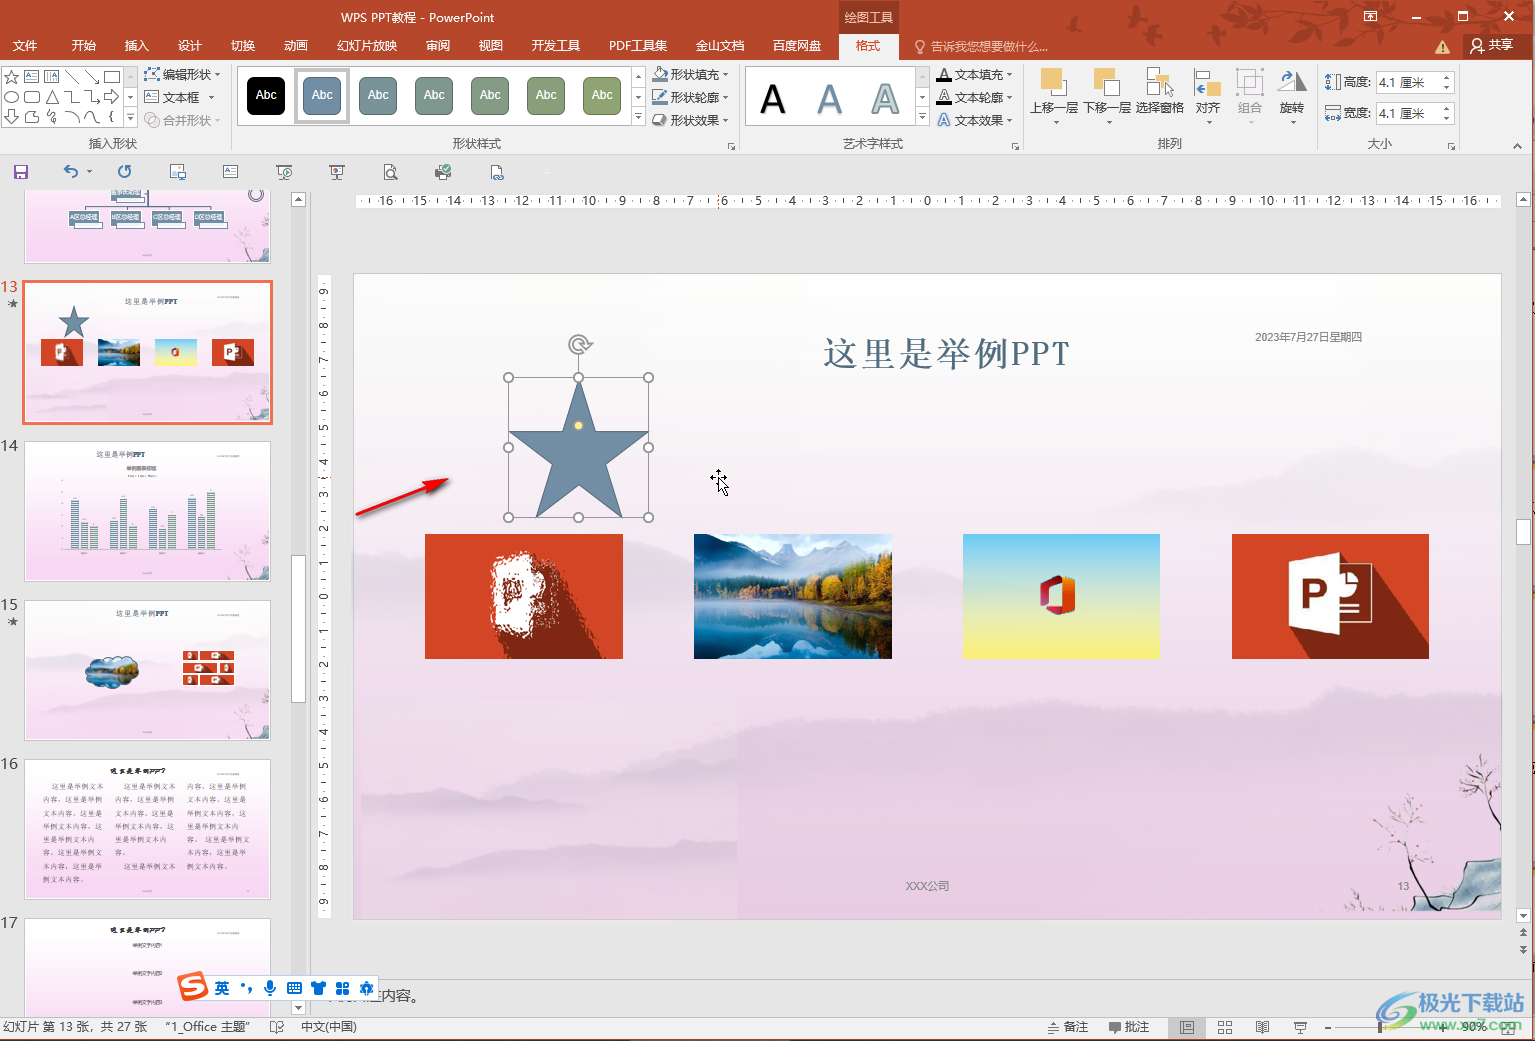
Task: Collapse the ribbon with the up chevron
Action: (1517, 146)
